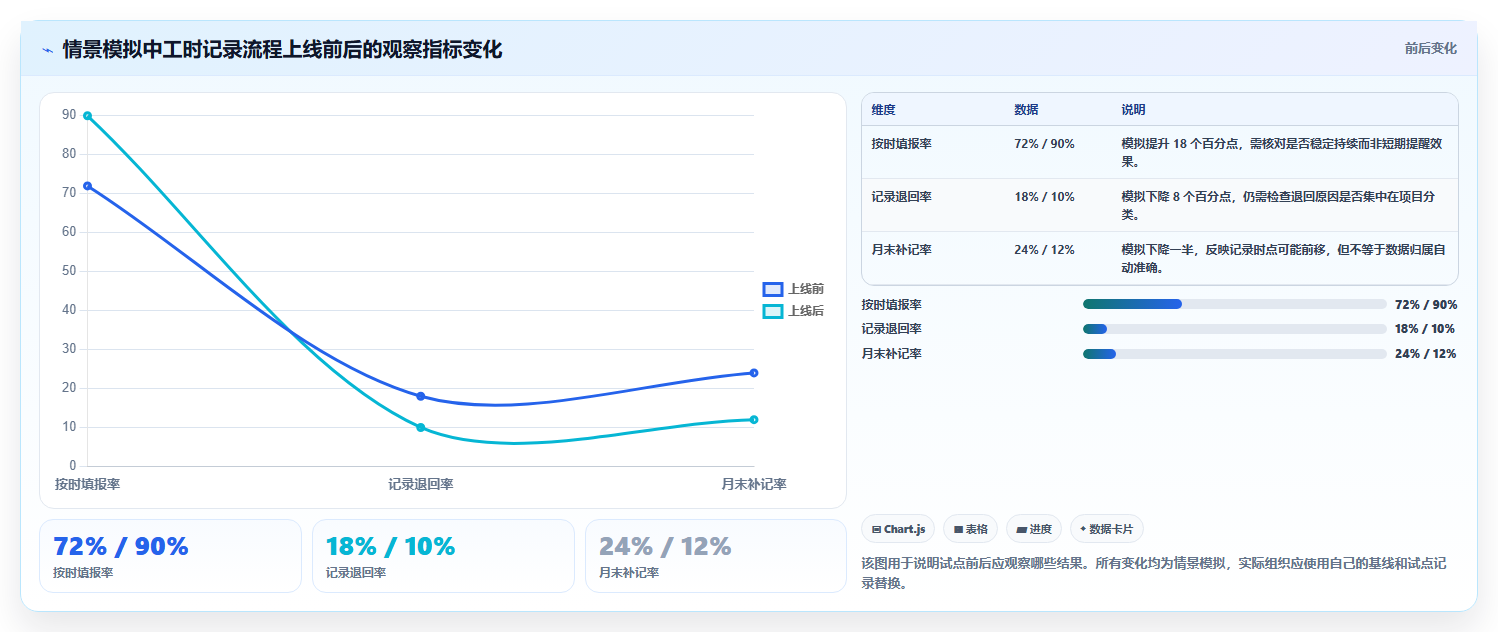Click the 前后变化 label in header
1498x632 pixels.
[x=1431, y=48]
